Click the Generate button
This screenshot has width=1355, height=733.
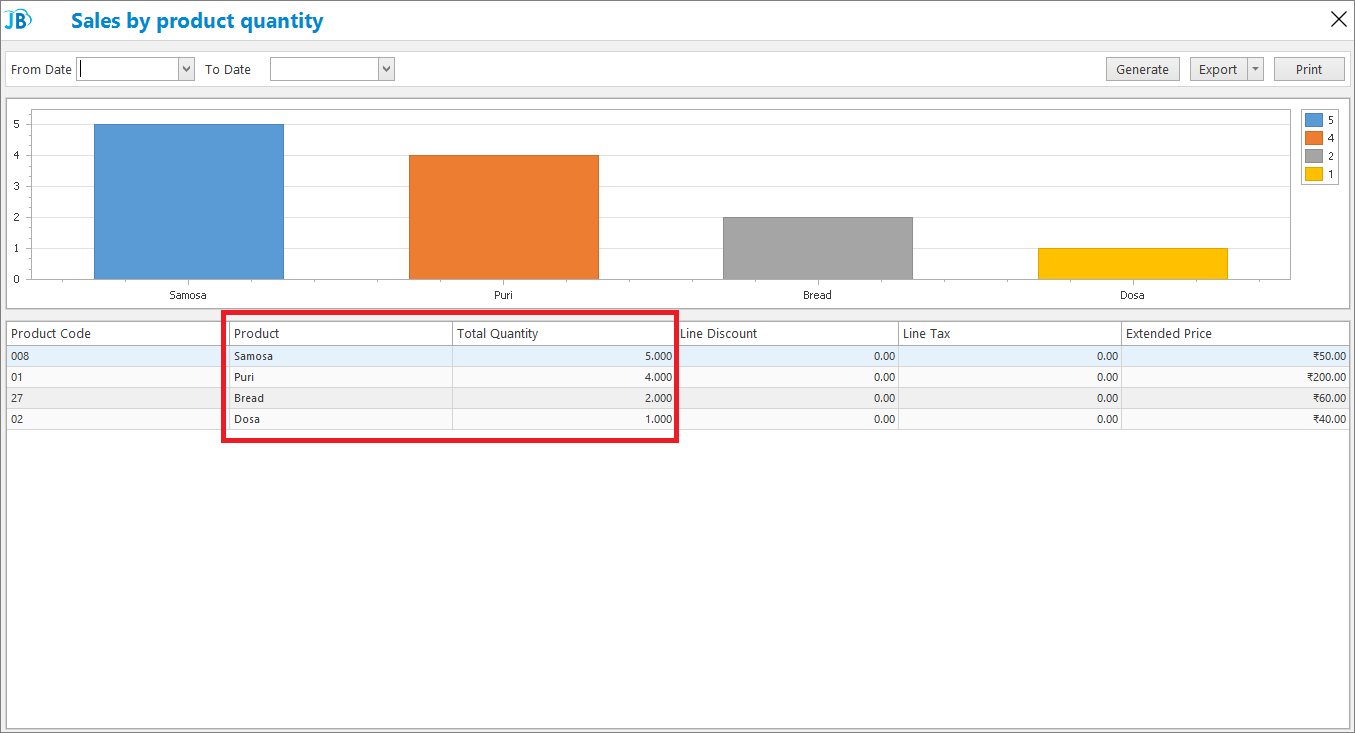pyautogui.click(x=1142, y=69)
